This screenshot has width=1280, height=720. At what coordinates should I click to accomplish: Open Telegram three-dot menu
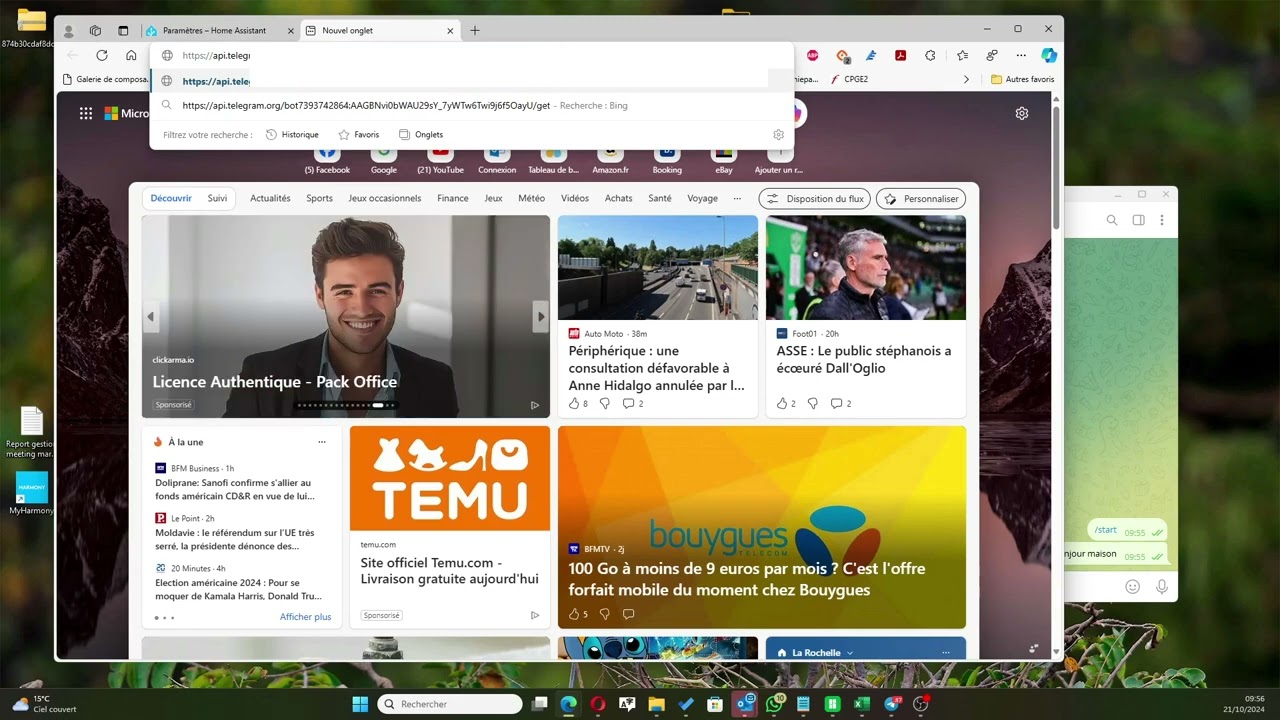(x=1162, y=220)
